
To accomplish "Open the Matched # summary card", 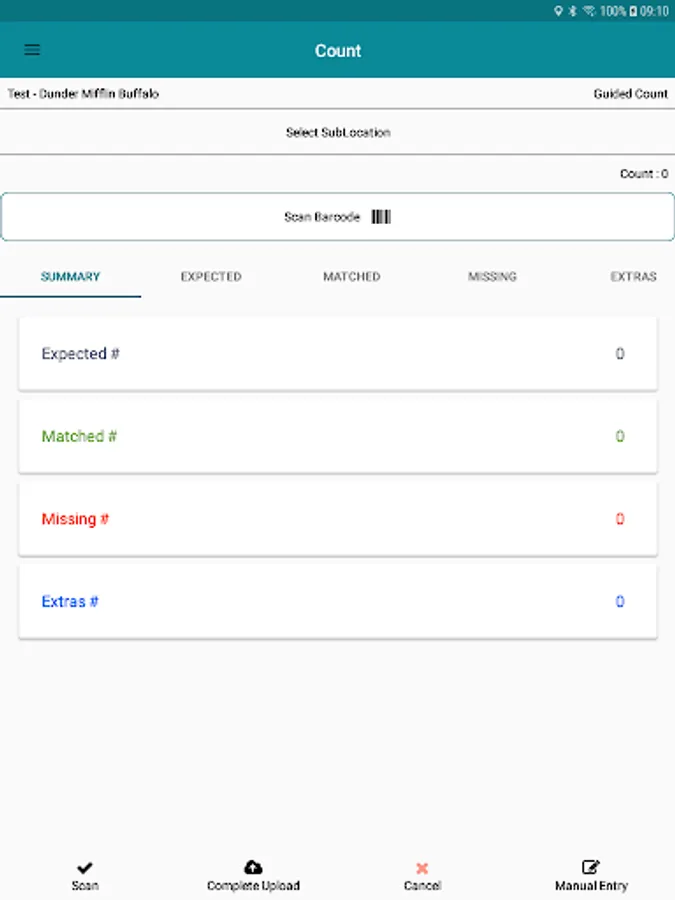I will coord(338,436).
